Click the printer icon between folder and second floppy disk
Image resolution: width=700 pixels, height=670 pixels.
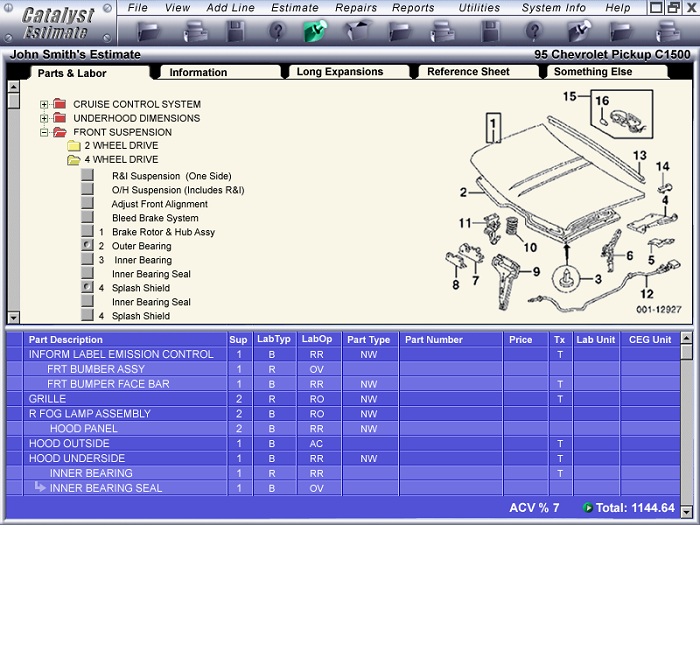click(x=442, y=32)
